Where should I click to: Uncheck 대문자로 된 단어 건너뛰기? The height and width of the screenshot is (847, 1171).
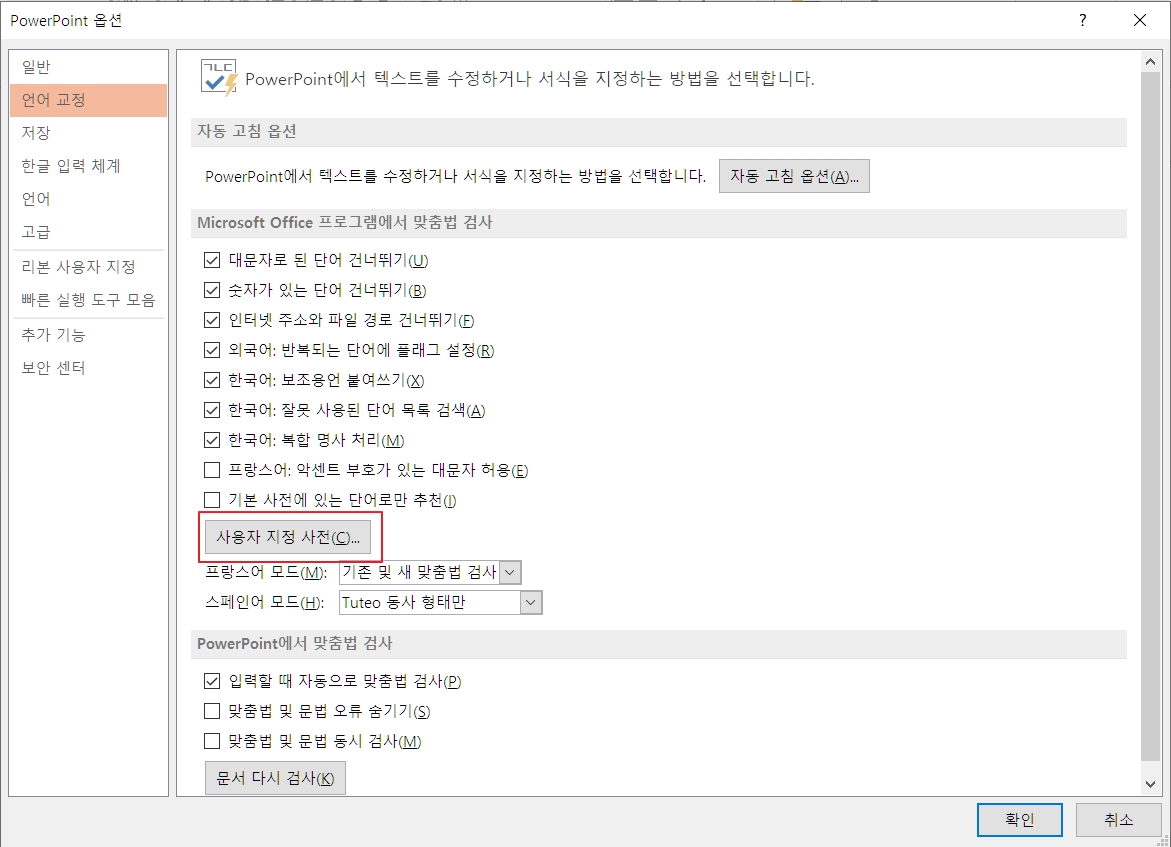click(212, 260)
